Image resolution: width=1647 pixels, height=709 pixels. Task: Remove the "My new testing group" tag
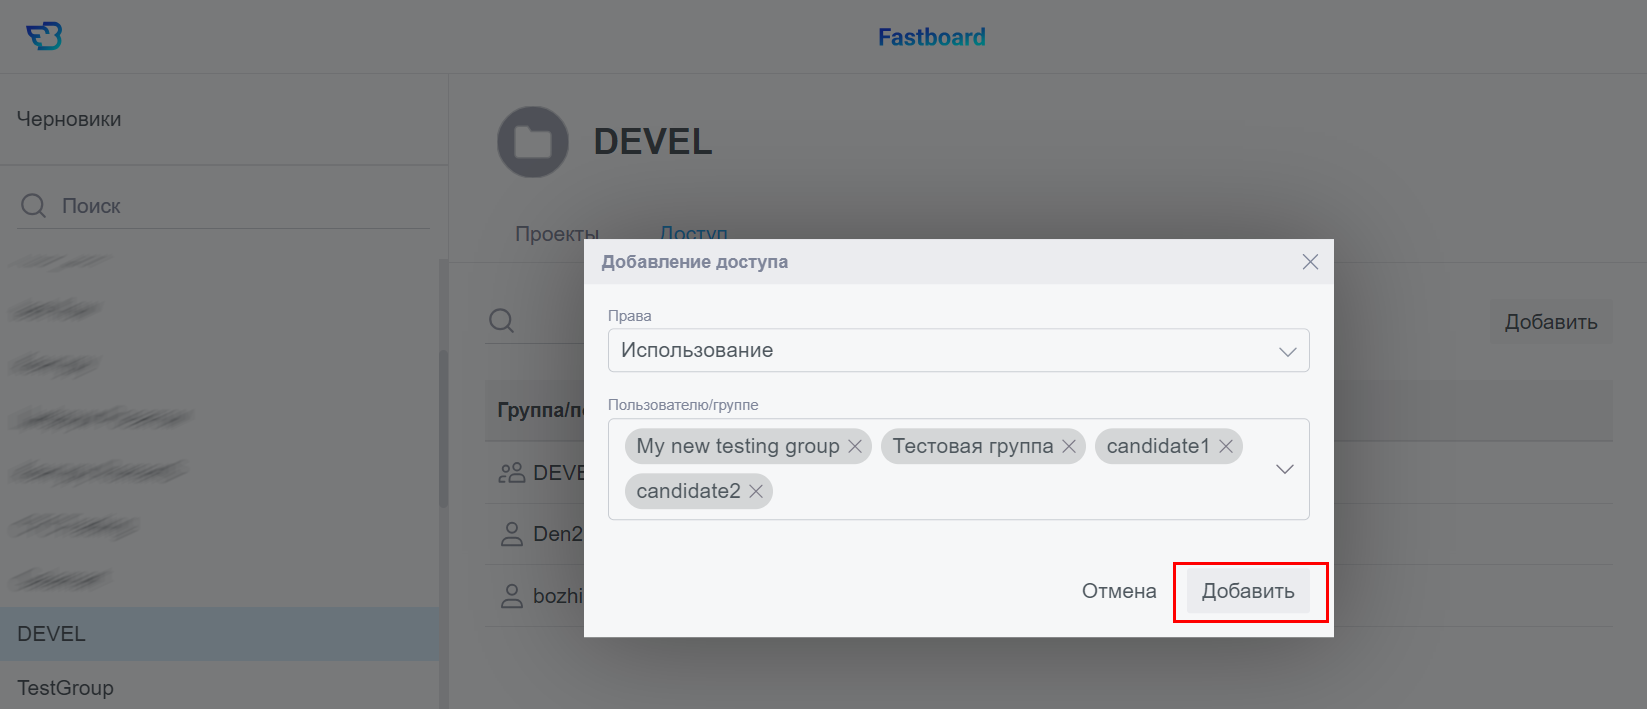855,447
